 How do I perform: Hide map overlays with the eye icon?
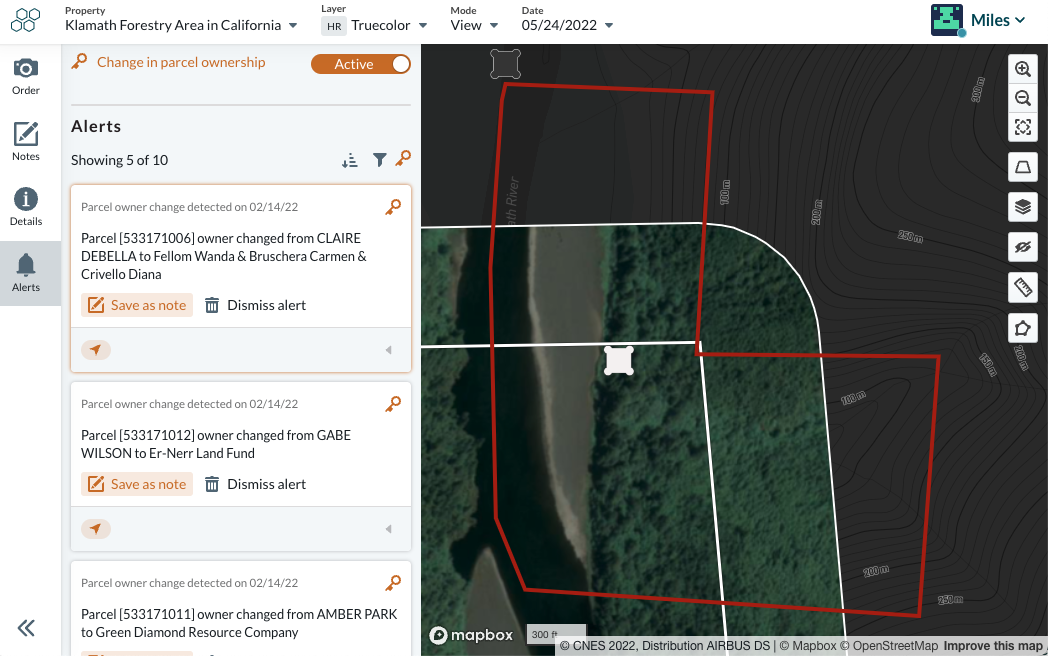point(1023,247)
